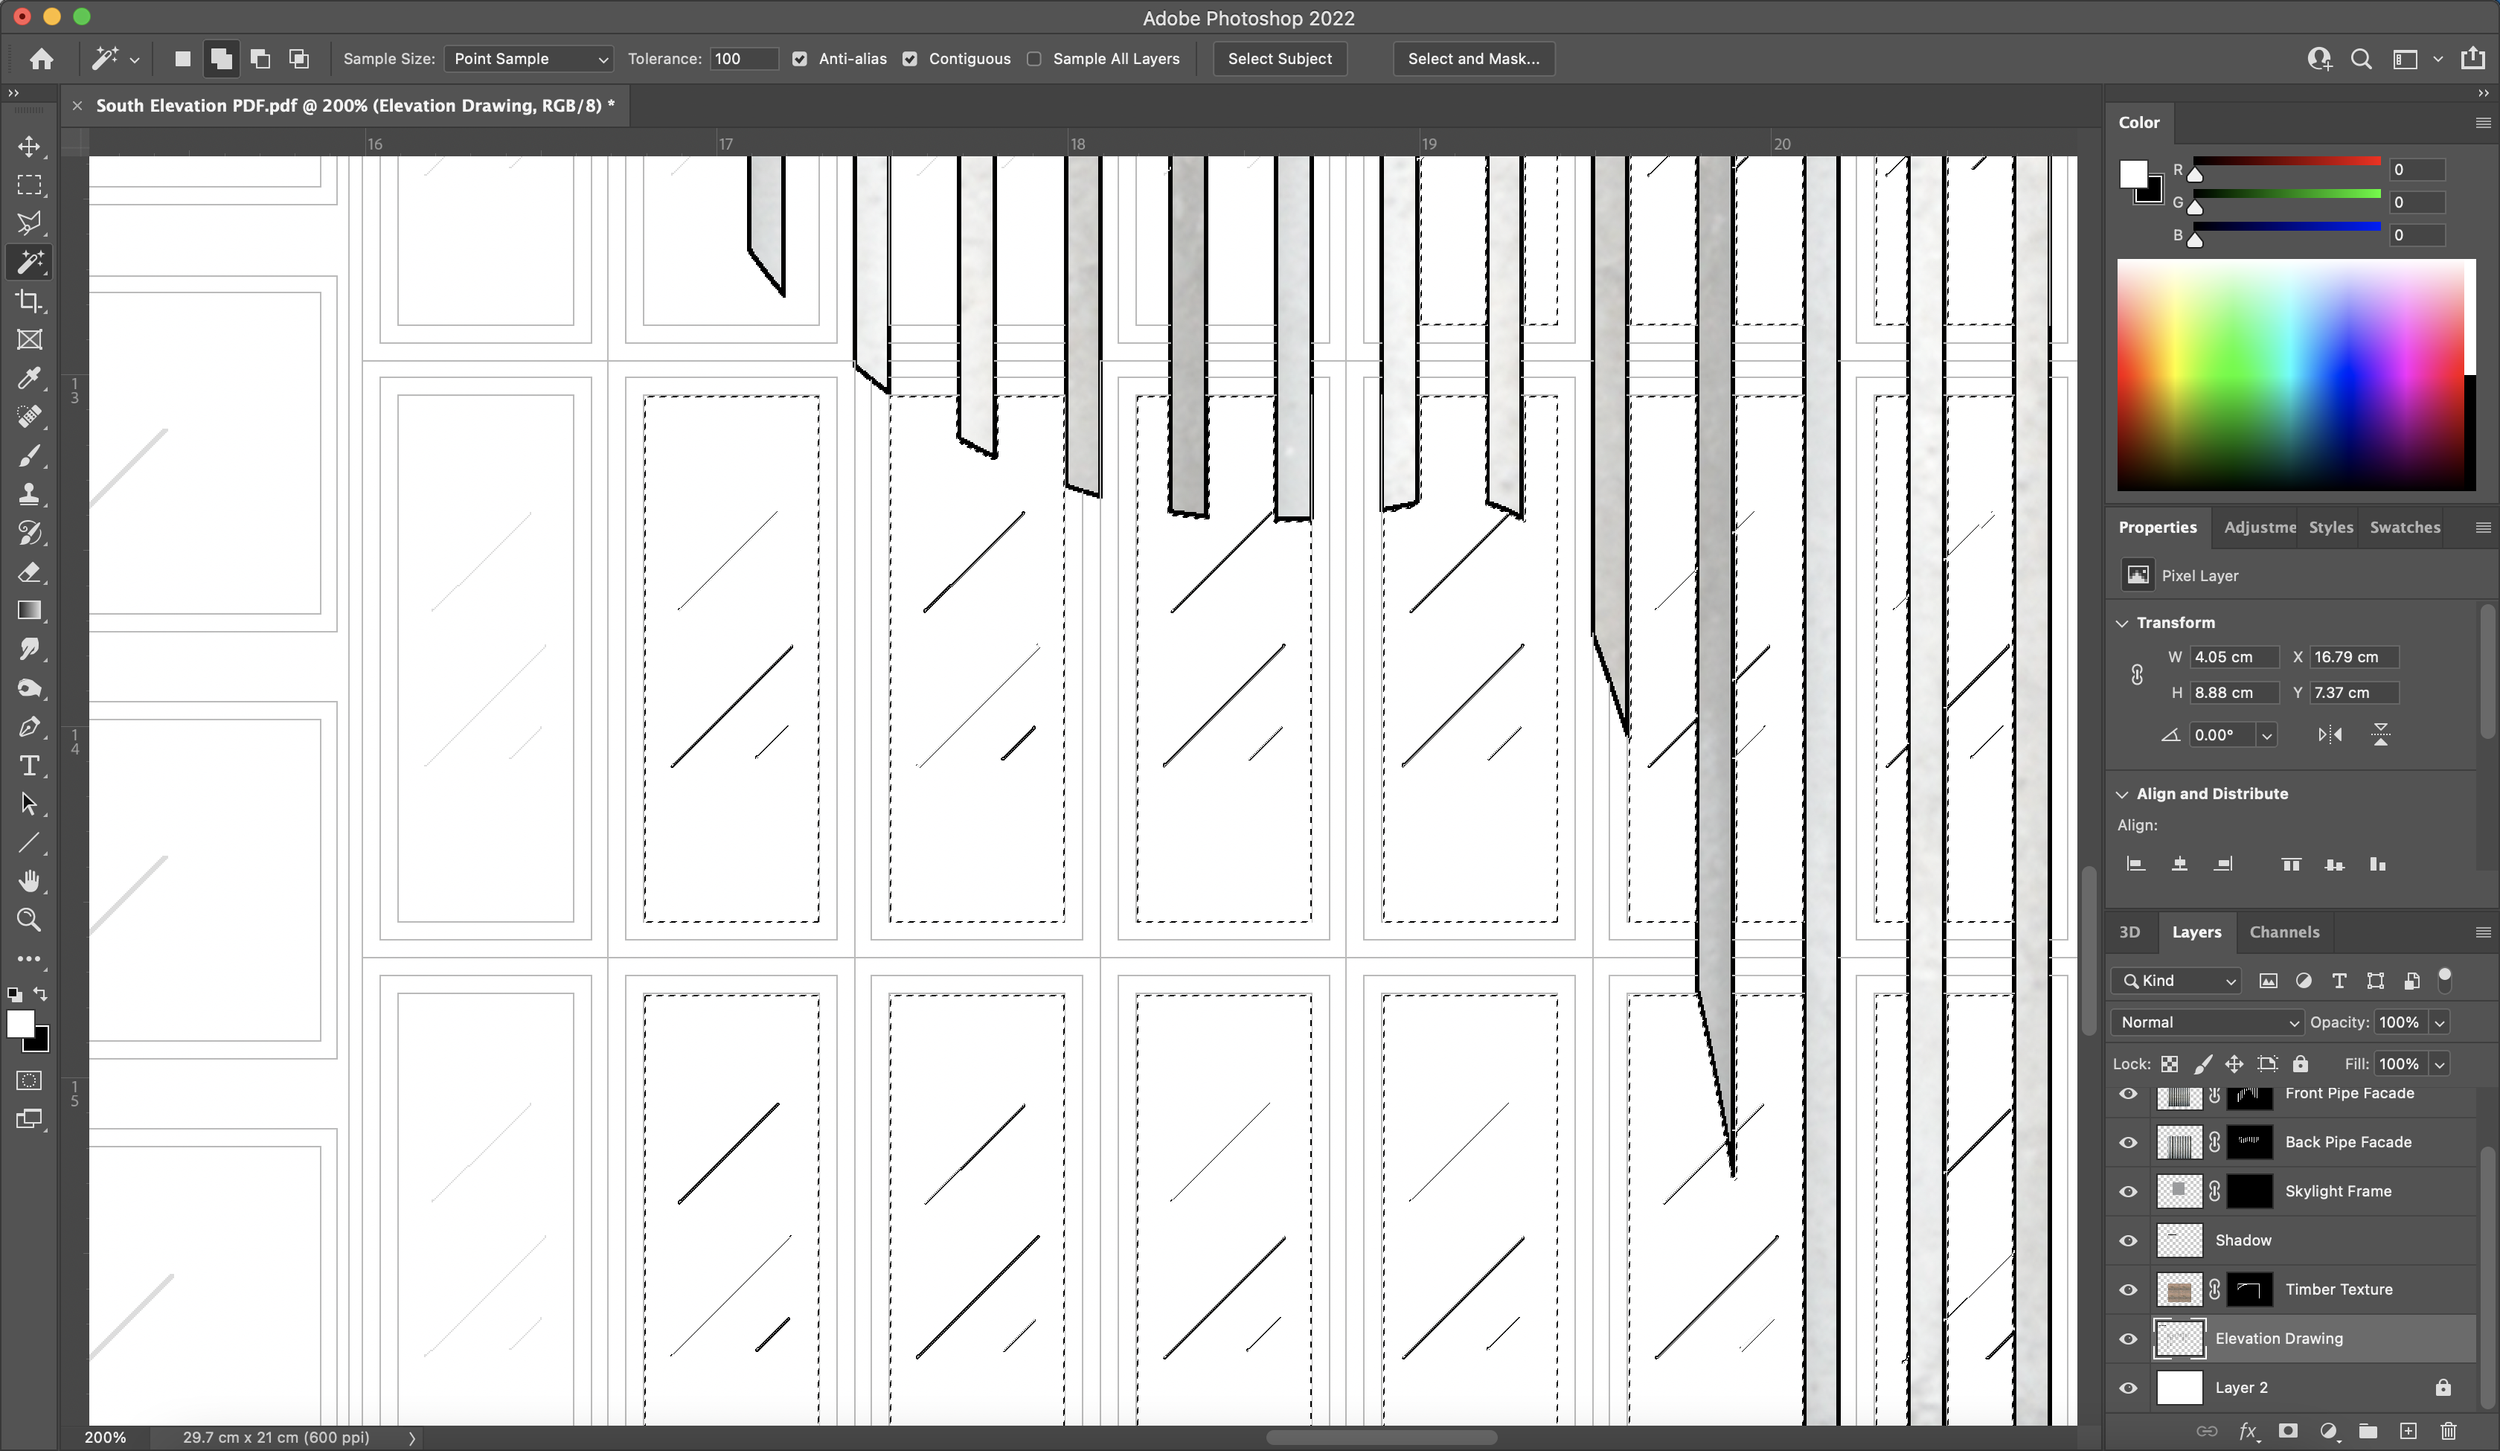Select the Crop tool
The width and height of the screenshot is (2500, 1451).
pos(29,299)
